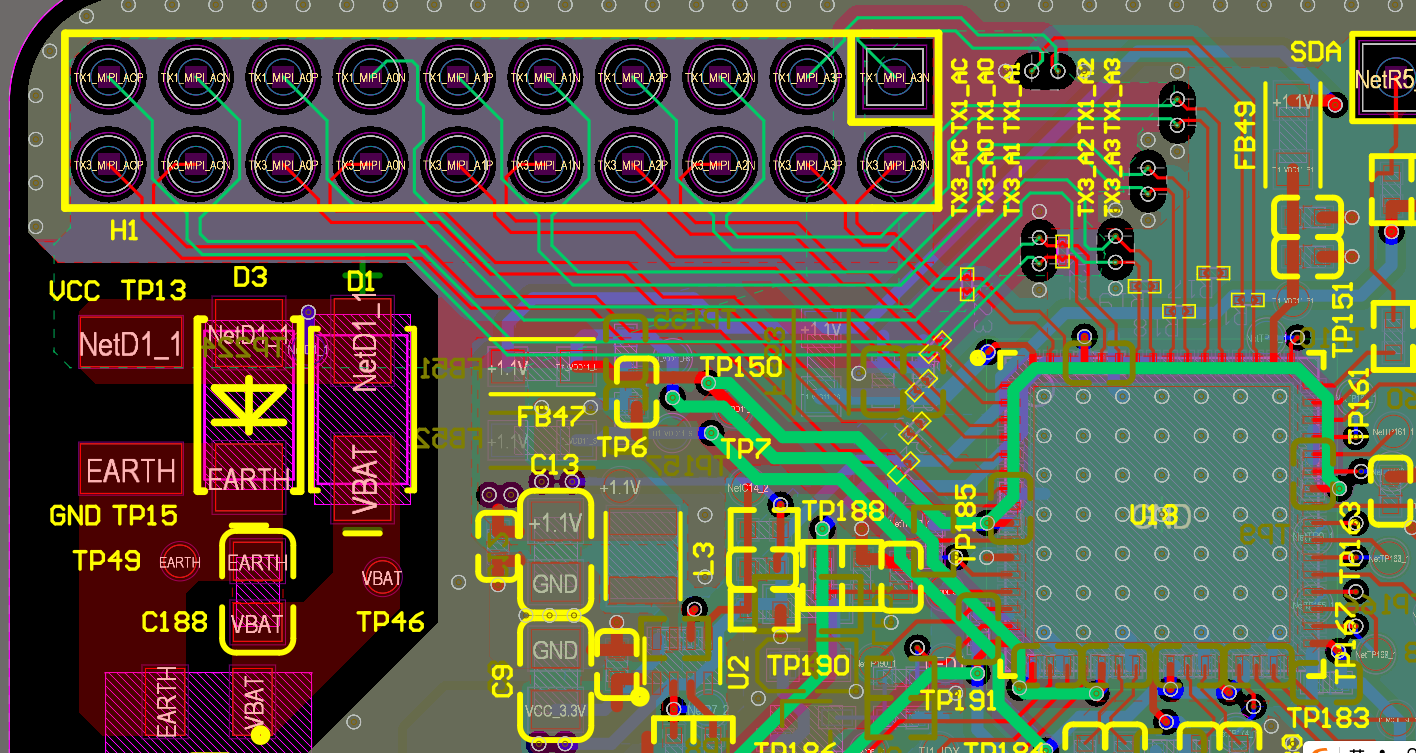Click the EARTH pad of TP15

130,470
